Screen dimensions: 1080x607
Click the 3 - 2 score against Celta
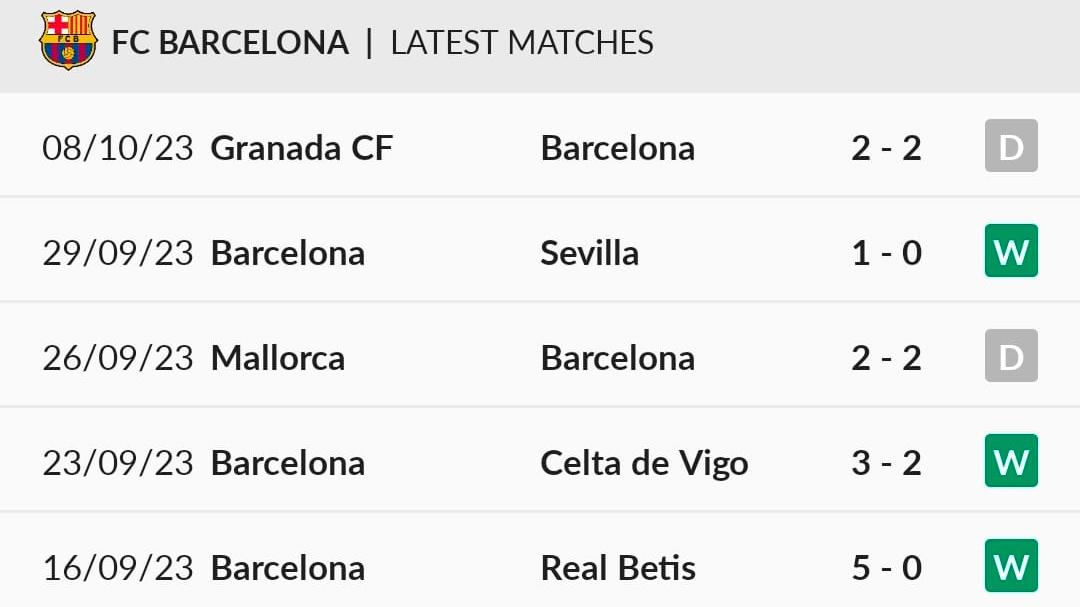click(x=886, y=463)
